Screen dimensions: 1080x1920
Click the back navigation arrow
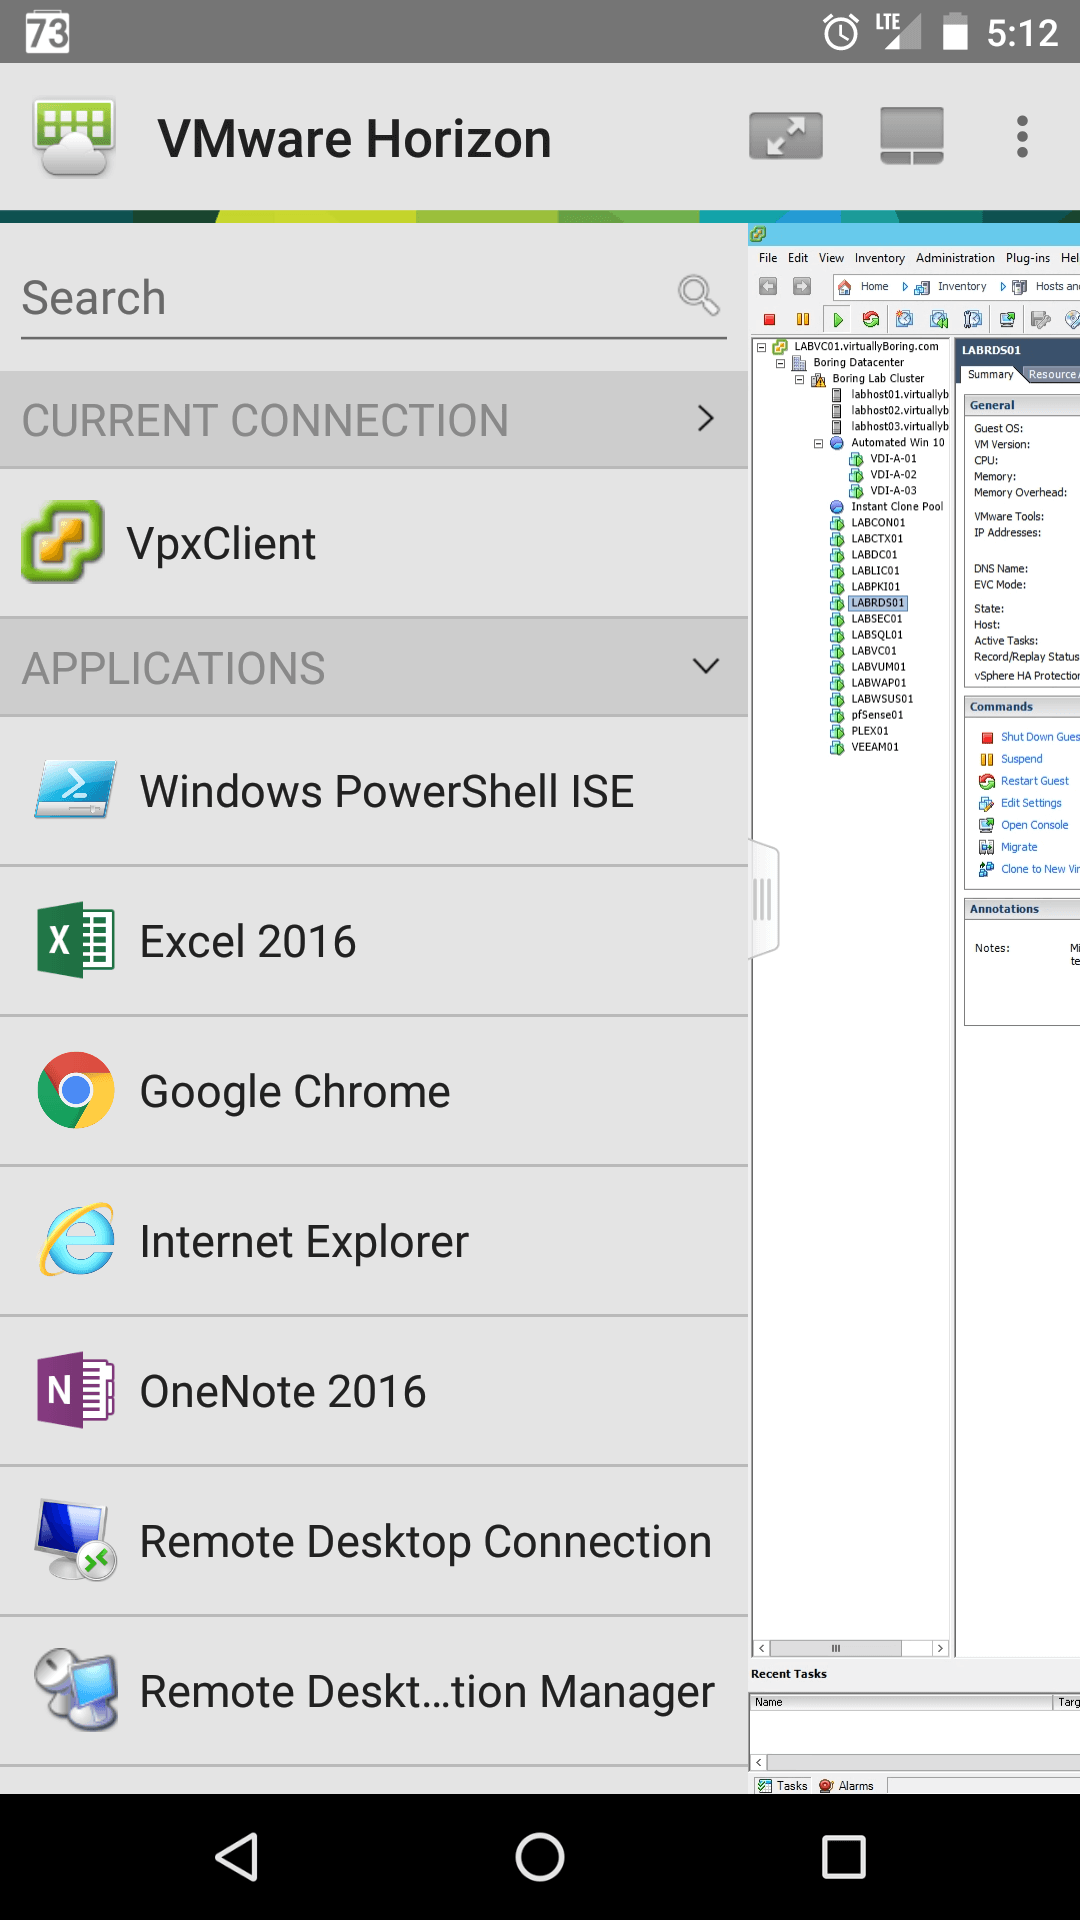[768, 287]
